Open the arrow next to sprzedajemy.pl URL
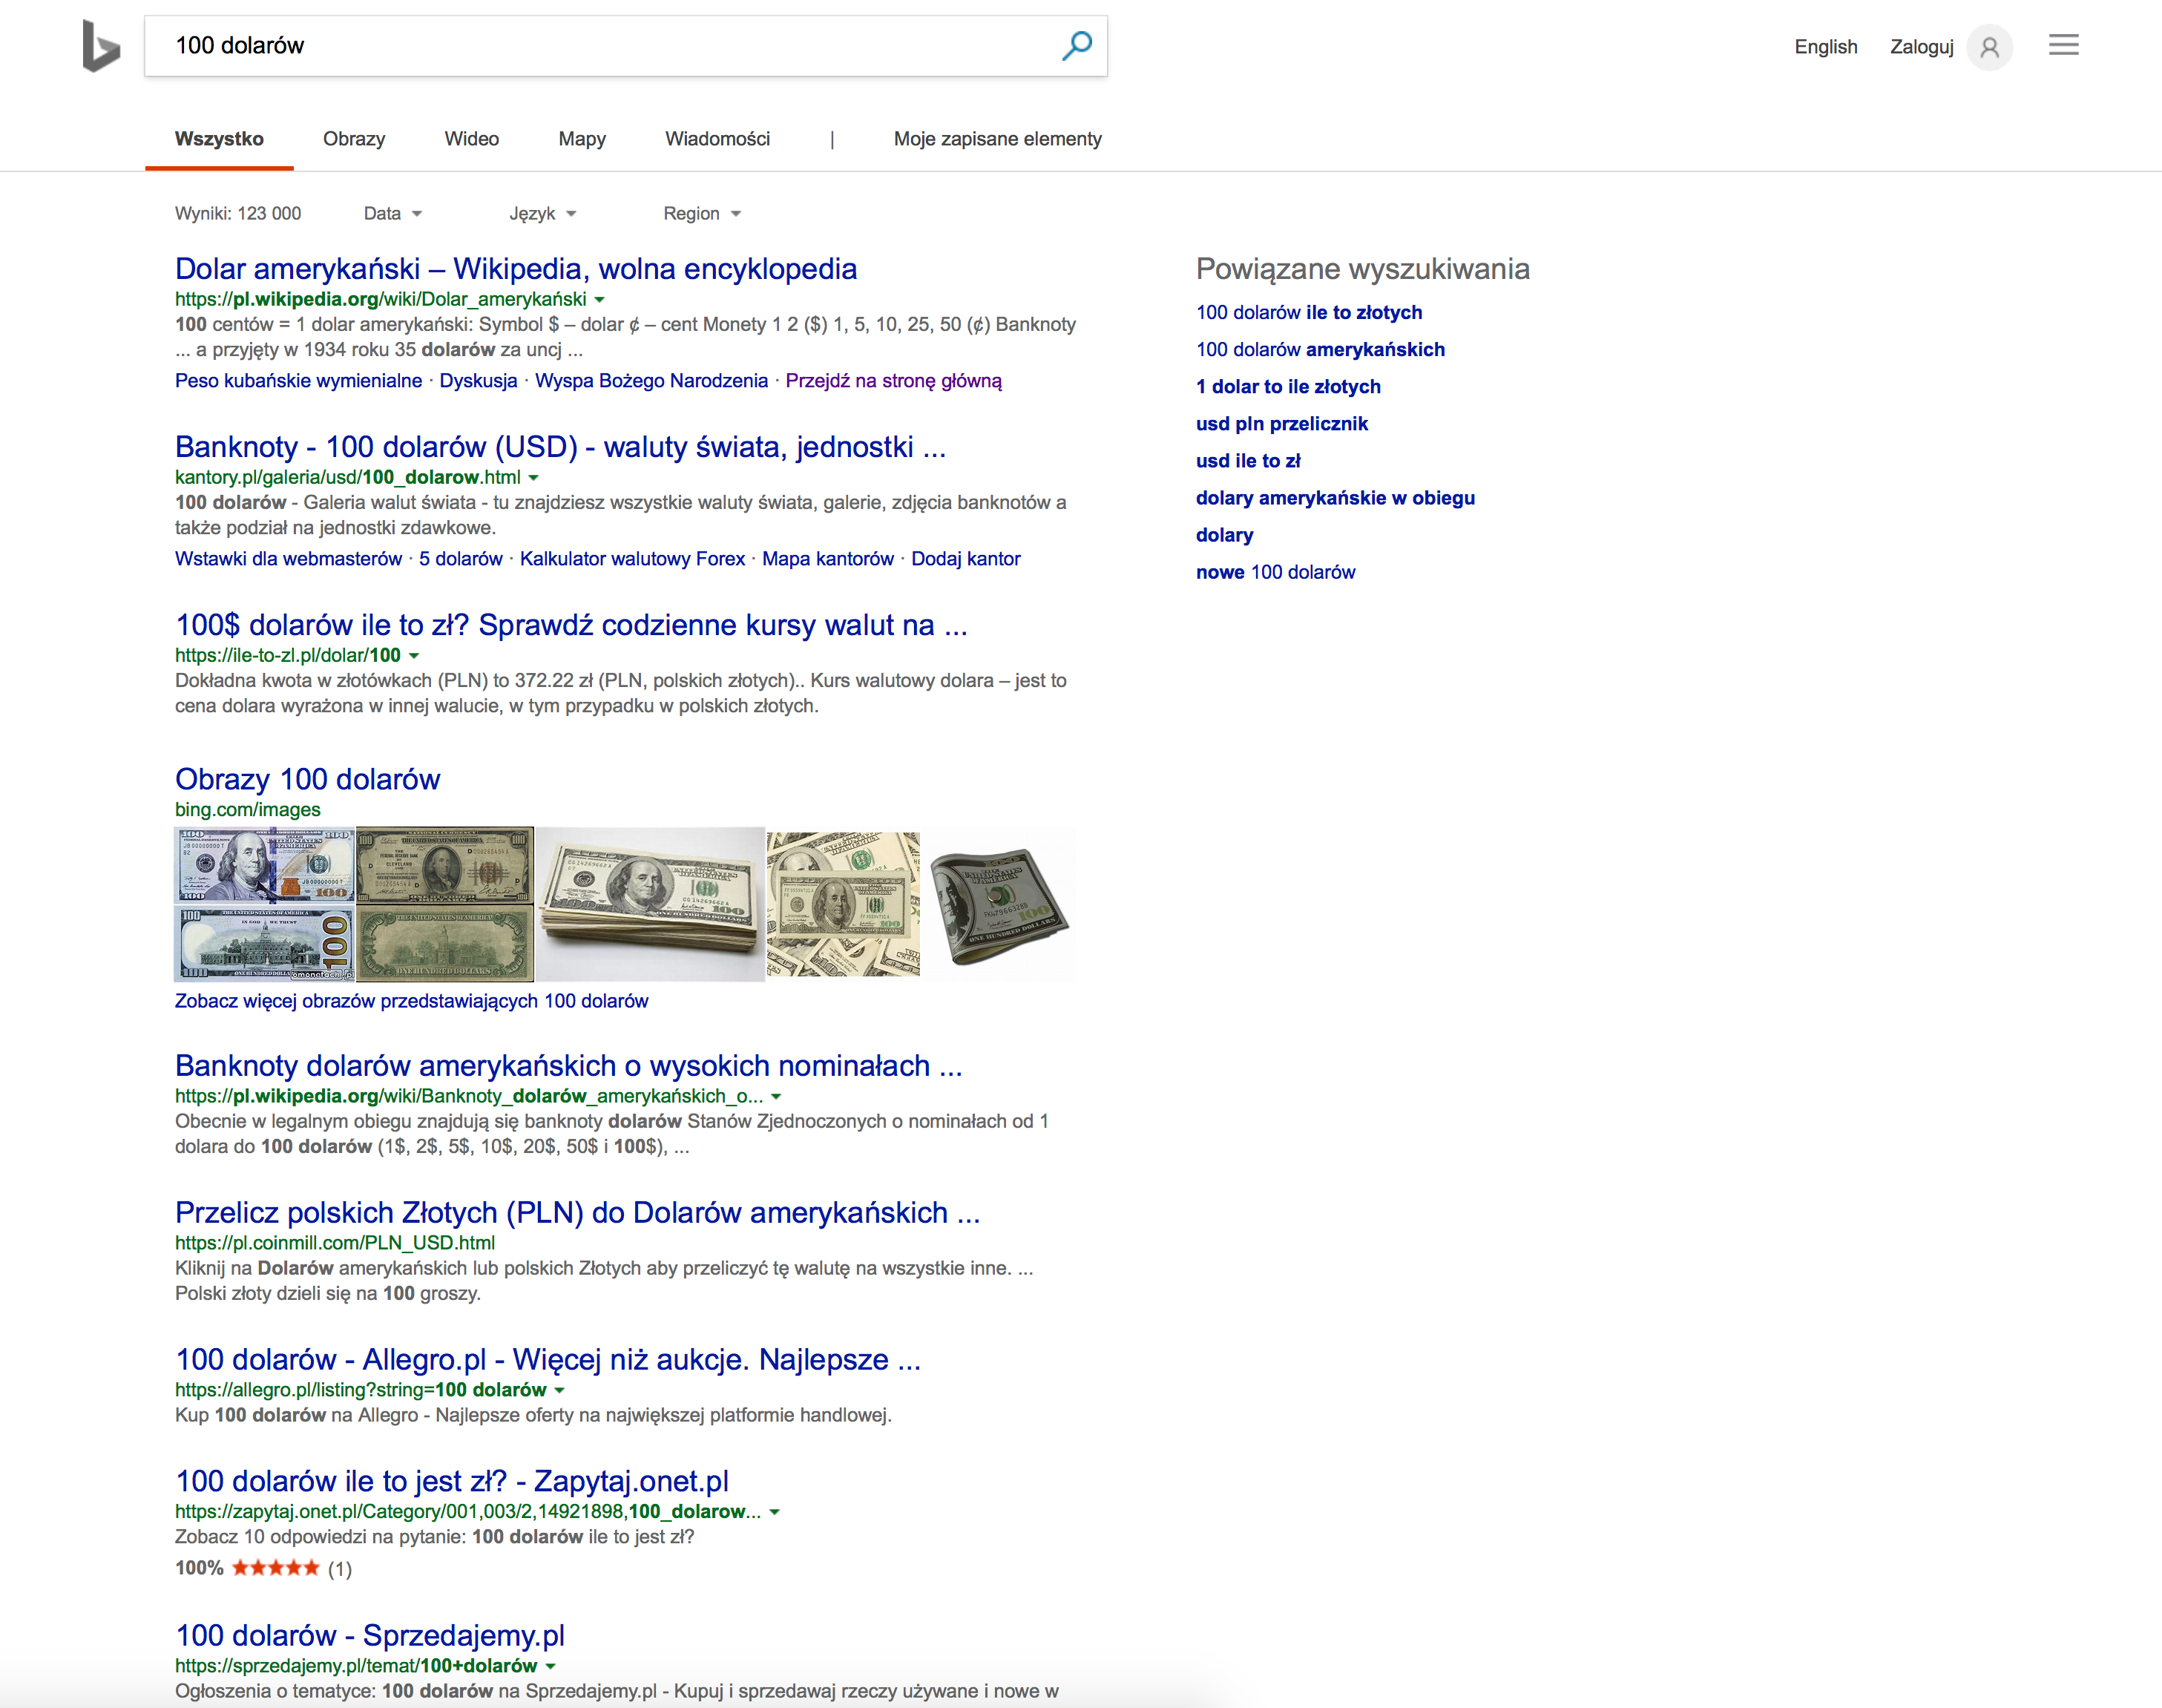Viewport: 2162px width, 1708px height. [x=550, y=1666]
